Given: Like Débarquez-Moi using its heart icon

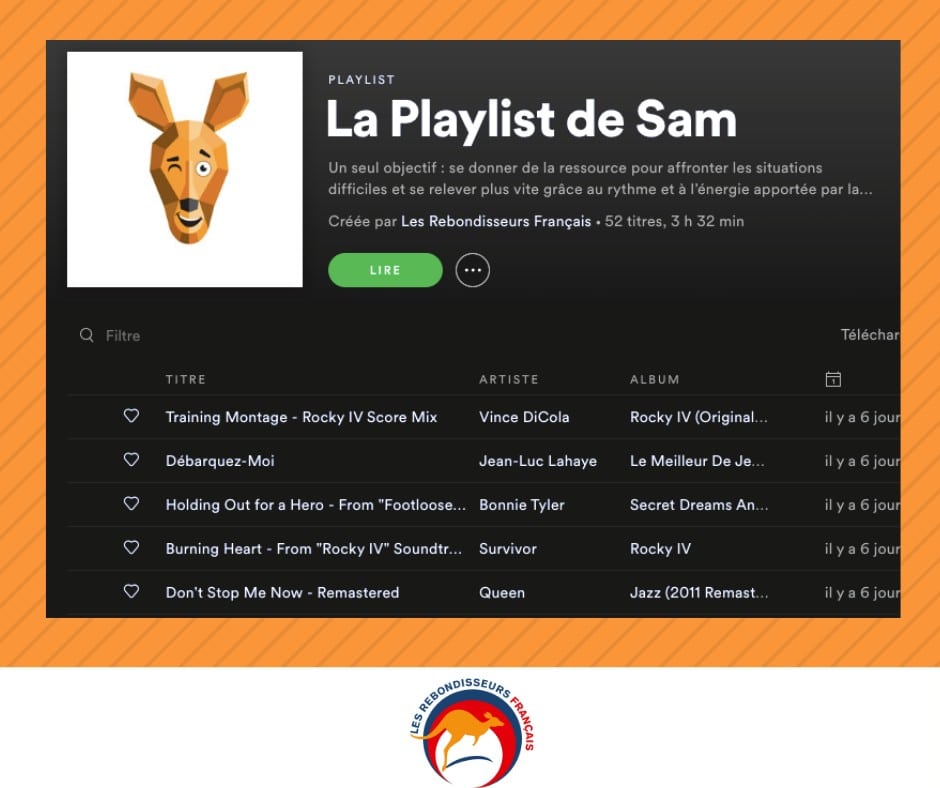Looking at the screenshot, I should (131, 459).
